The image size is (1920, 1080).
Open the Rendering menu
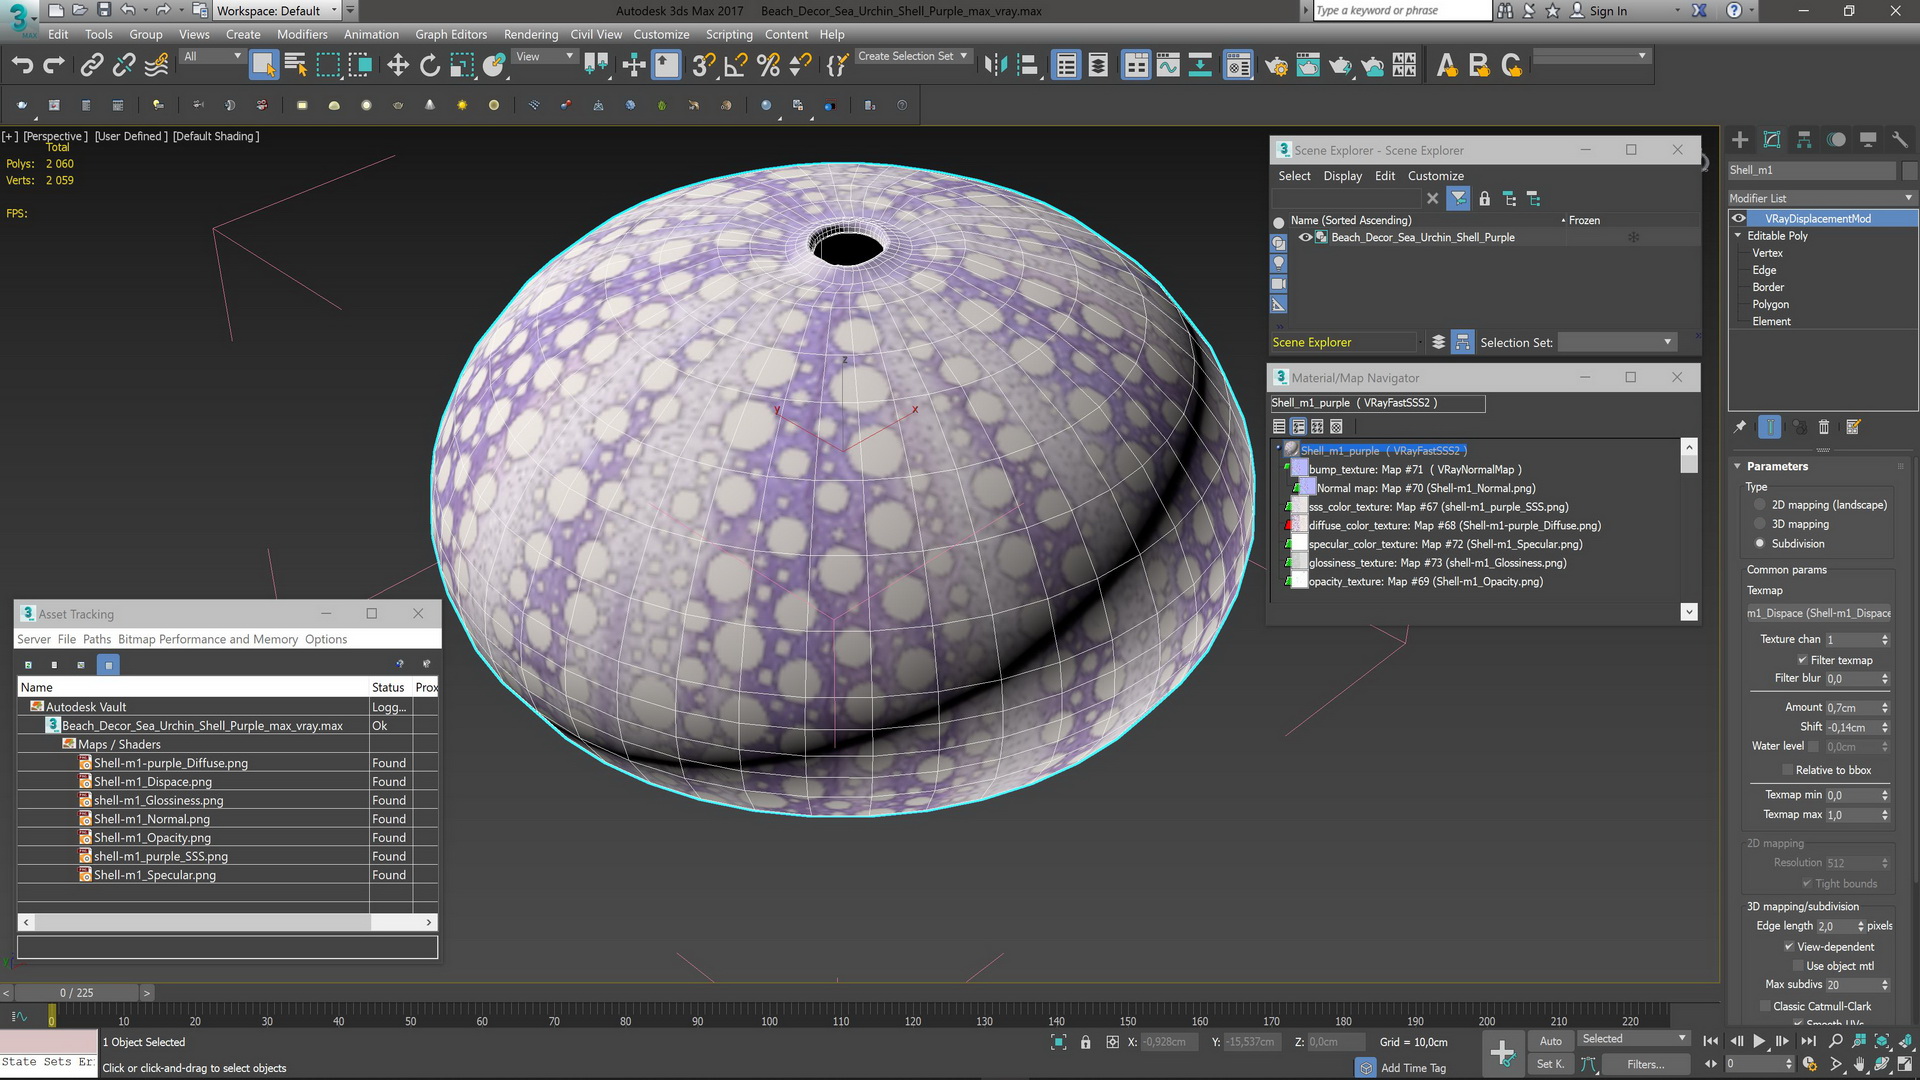click(x=530, y=34)
